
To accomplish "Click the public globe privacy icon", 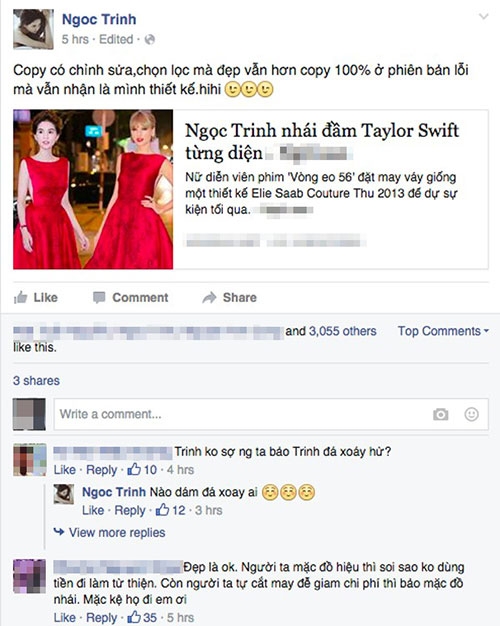I will pyautogui.click(x=150, y=40).
